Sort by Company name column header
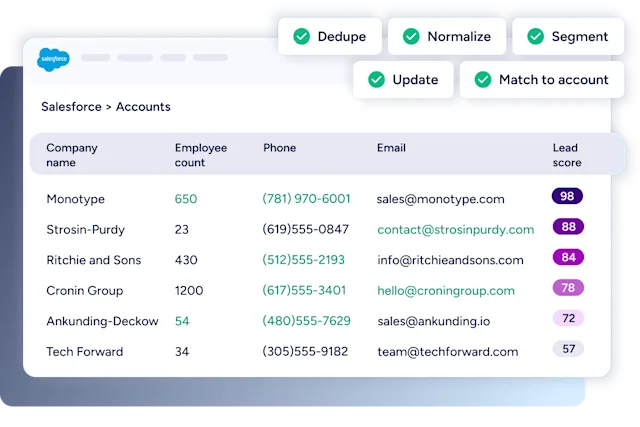This screenshot has width=640, height=427. pos(72,155)
